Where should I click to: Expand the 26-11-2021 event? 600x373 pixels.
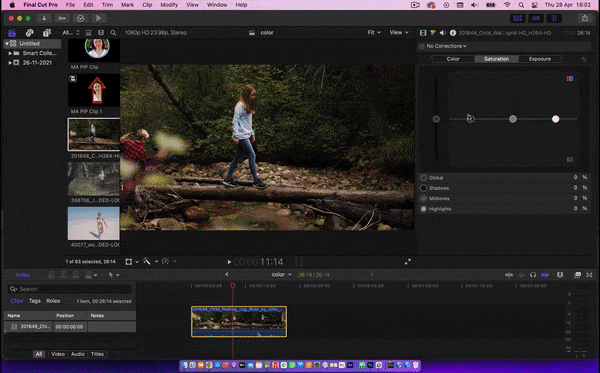(10, 63)
